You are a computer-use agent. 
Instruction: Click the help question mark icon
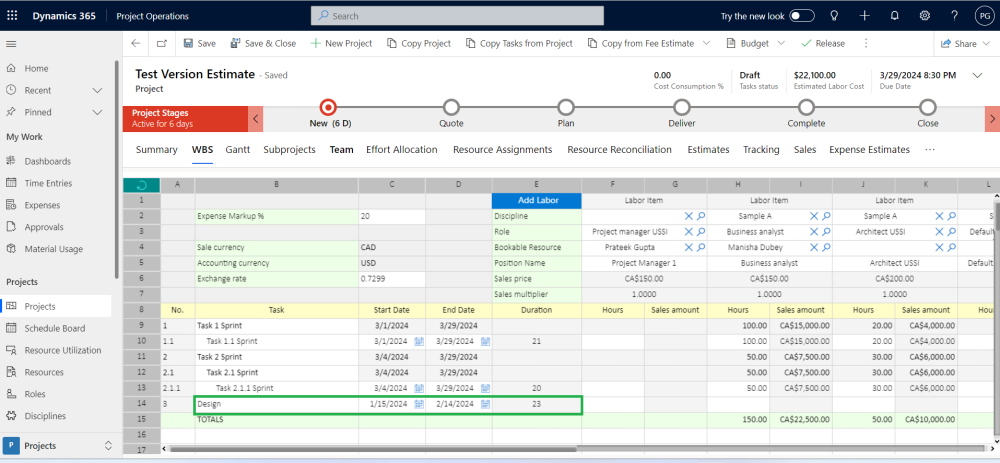click(x=954, y=16)
